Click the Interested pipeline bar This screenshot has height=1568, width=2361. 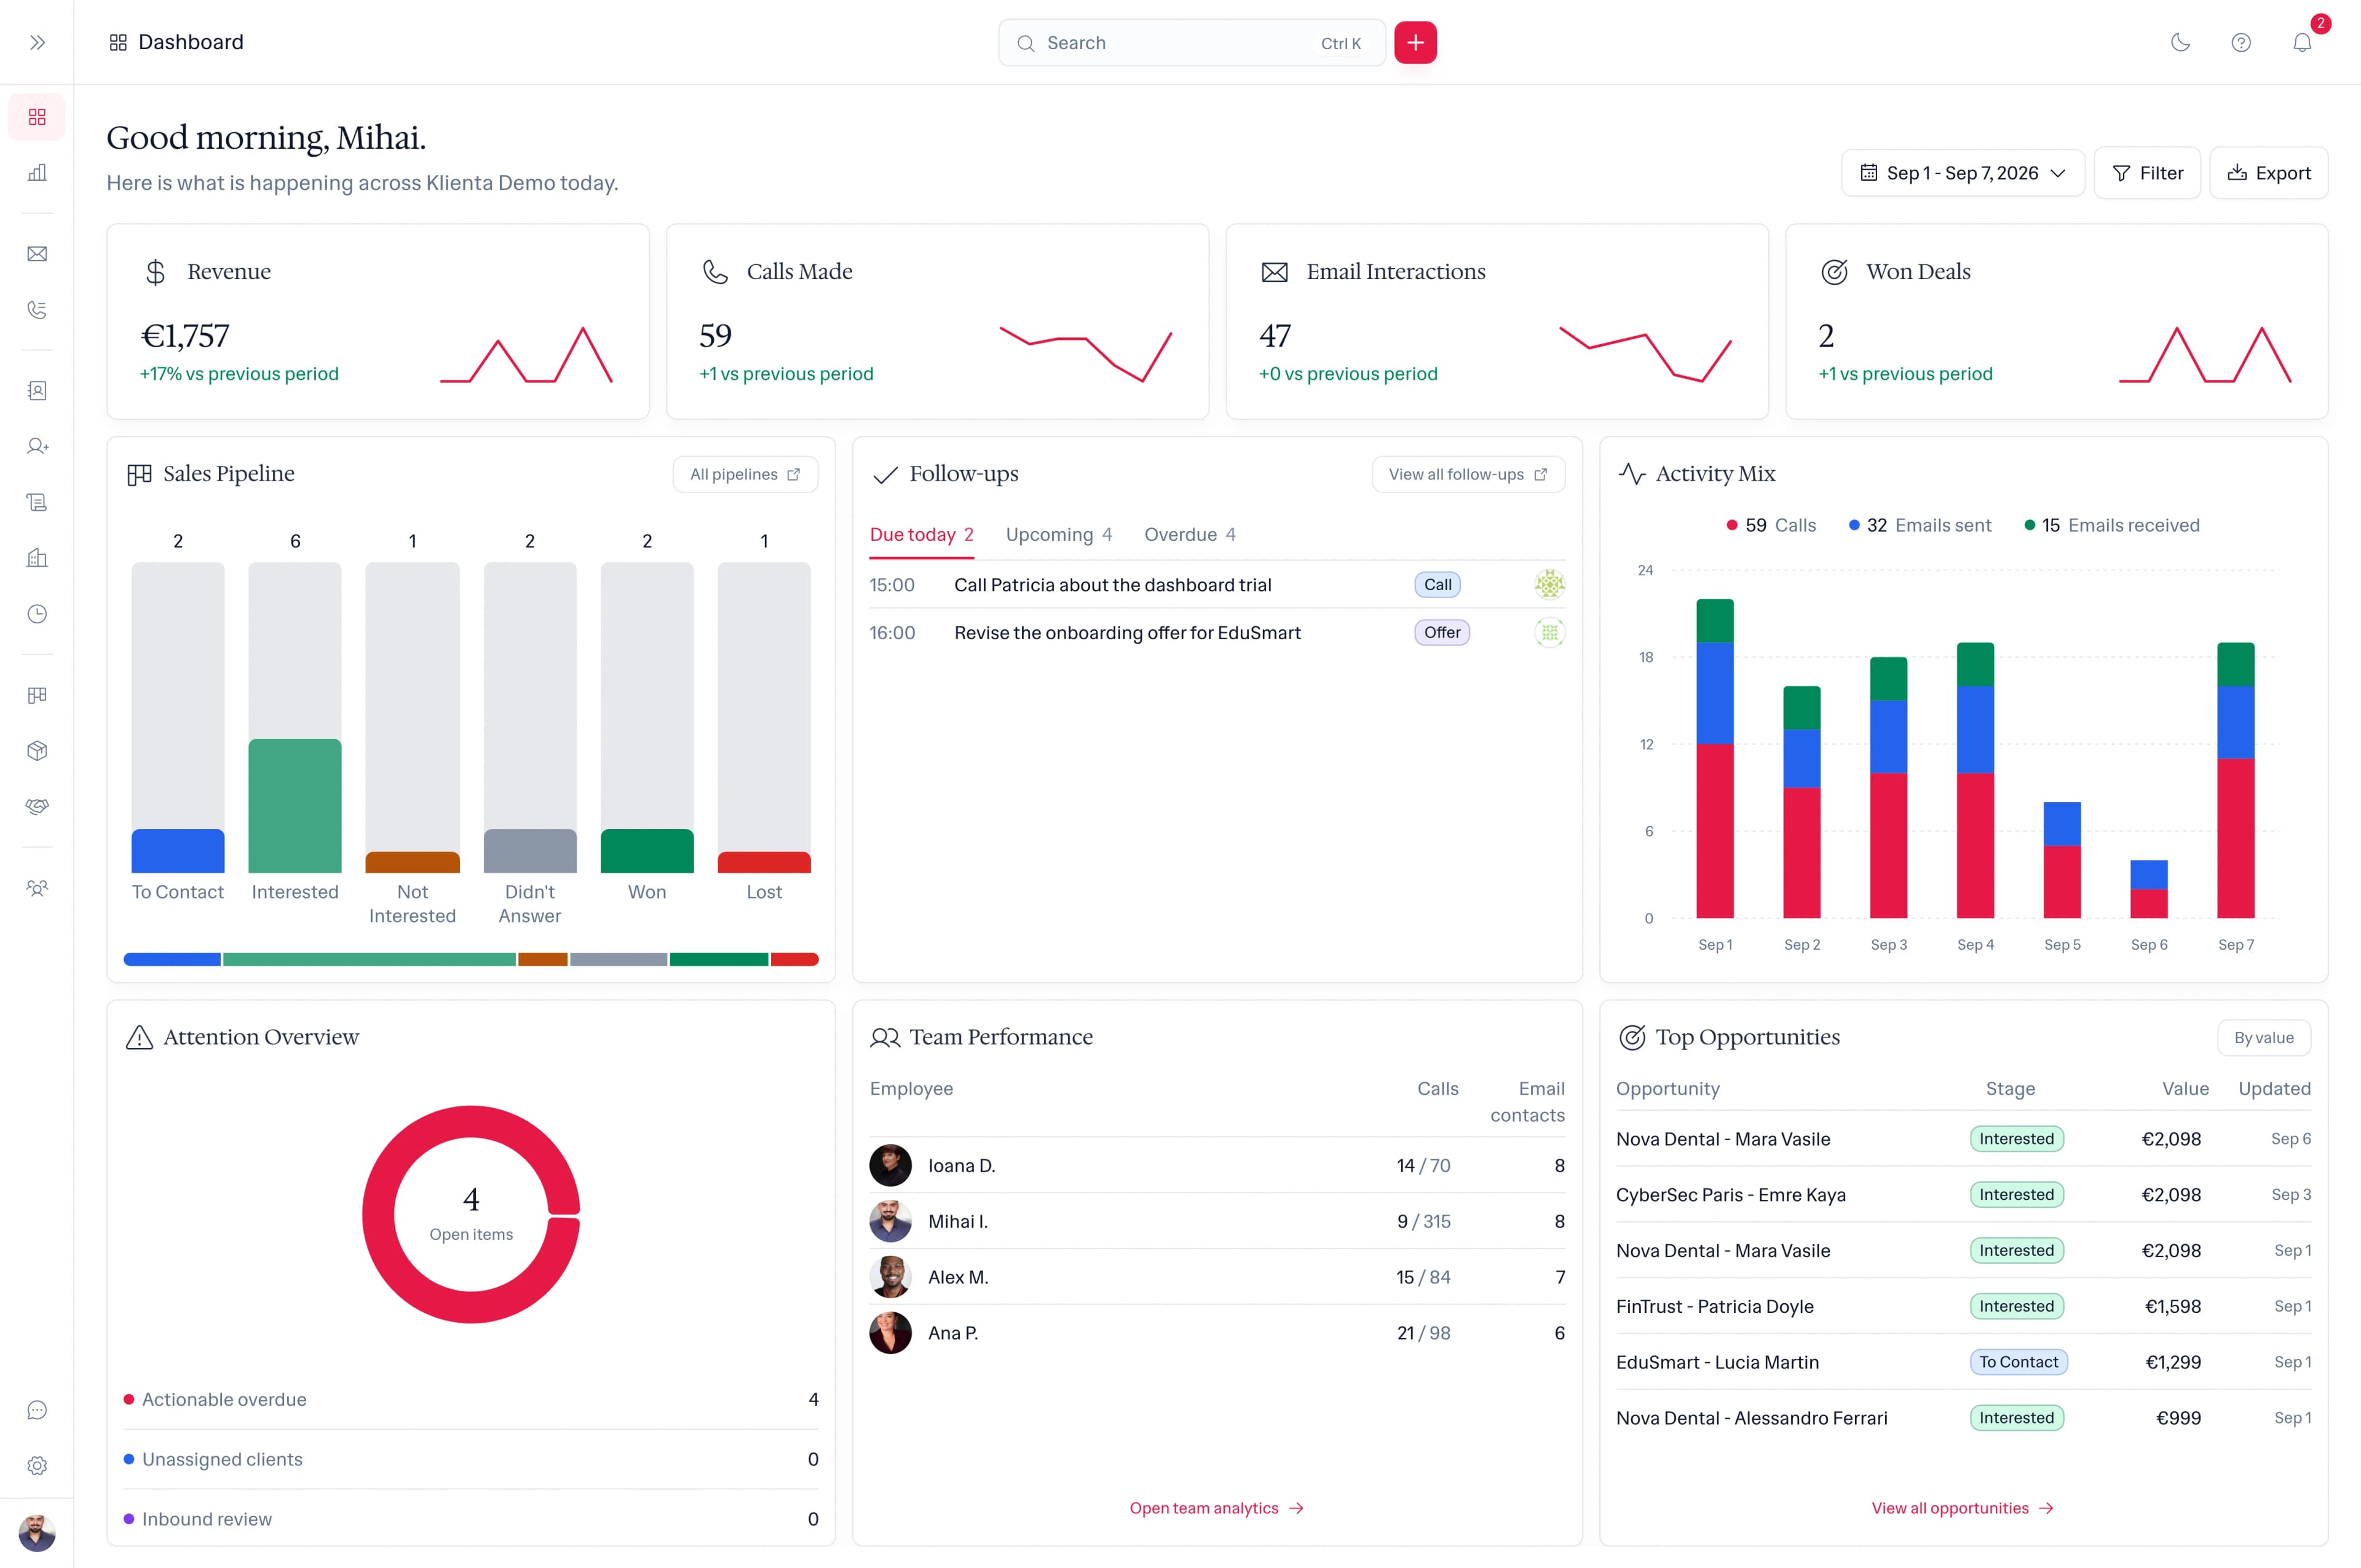point(295,806)
